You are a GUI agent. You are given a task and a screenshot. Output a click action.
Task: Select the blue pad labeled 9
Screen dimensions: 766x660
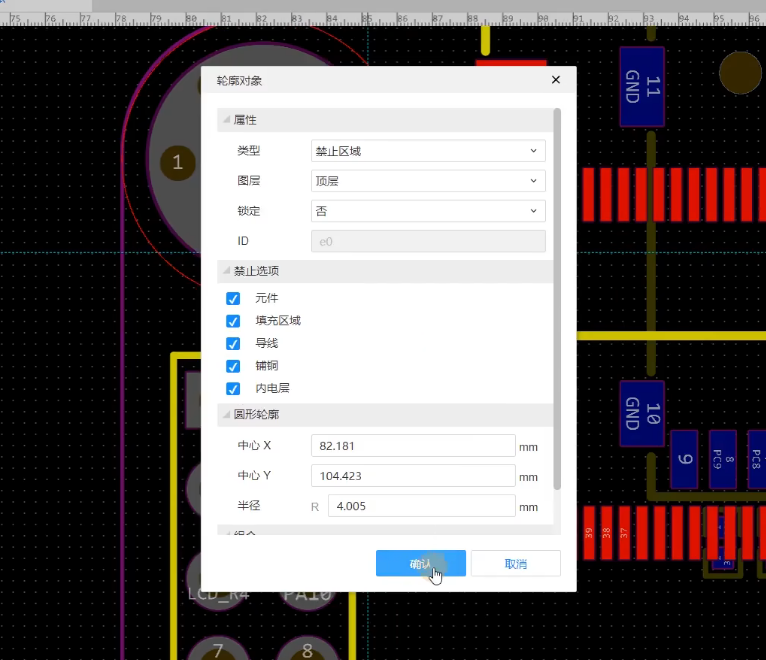pos(684,459)
